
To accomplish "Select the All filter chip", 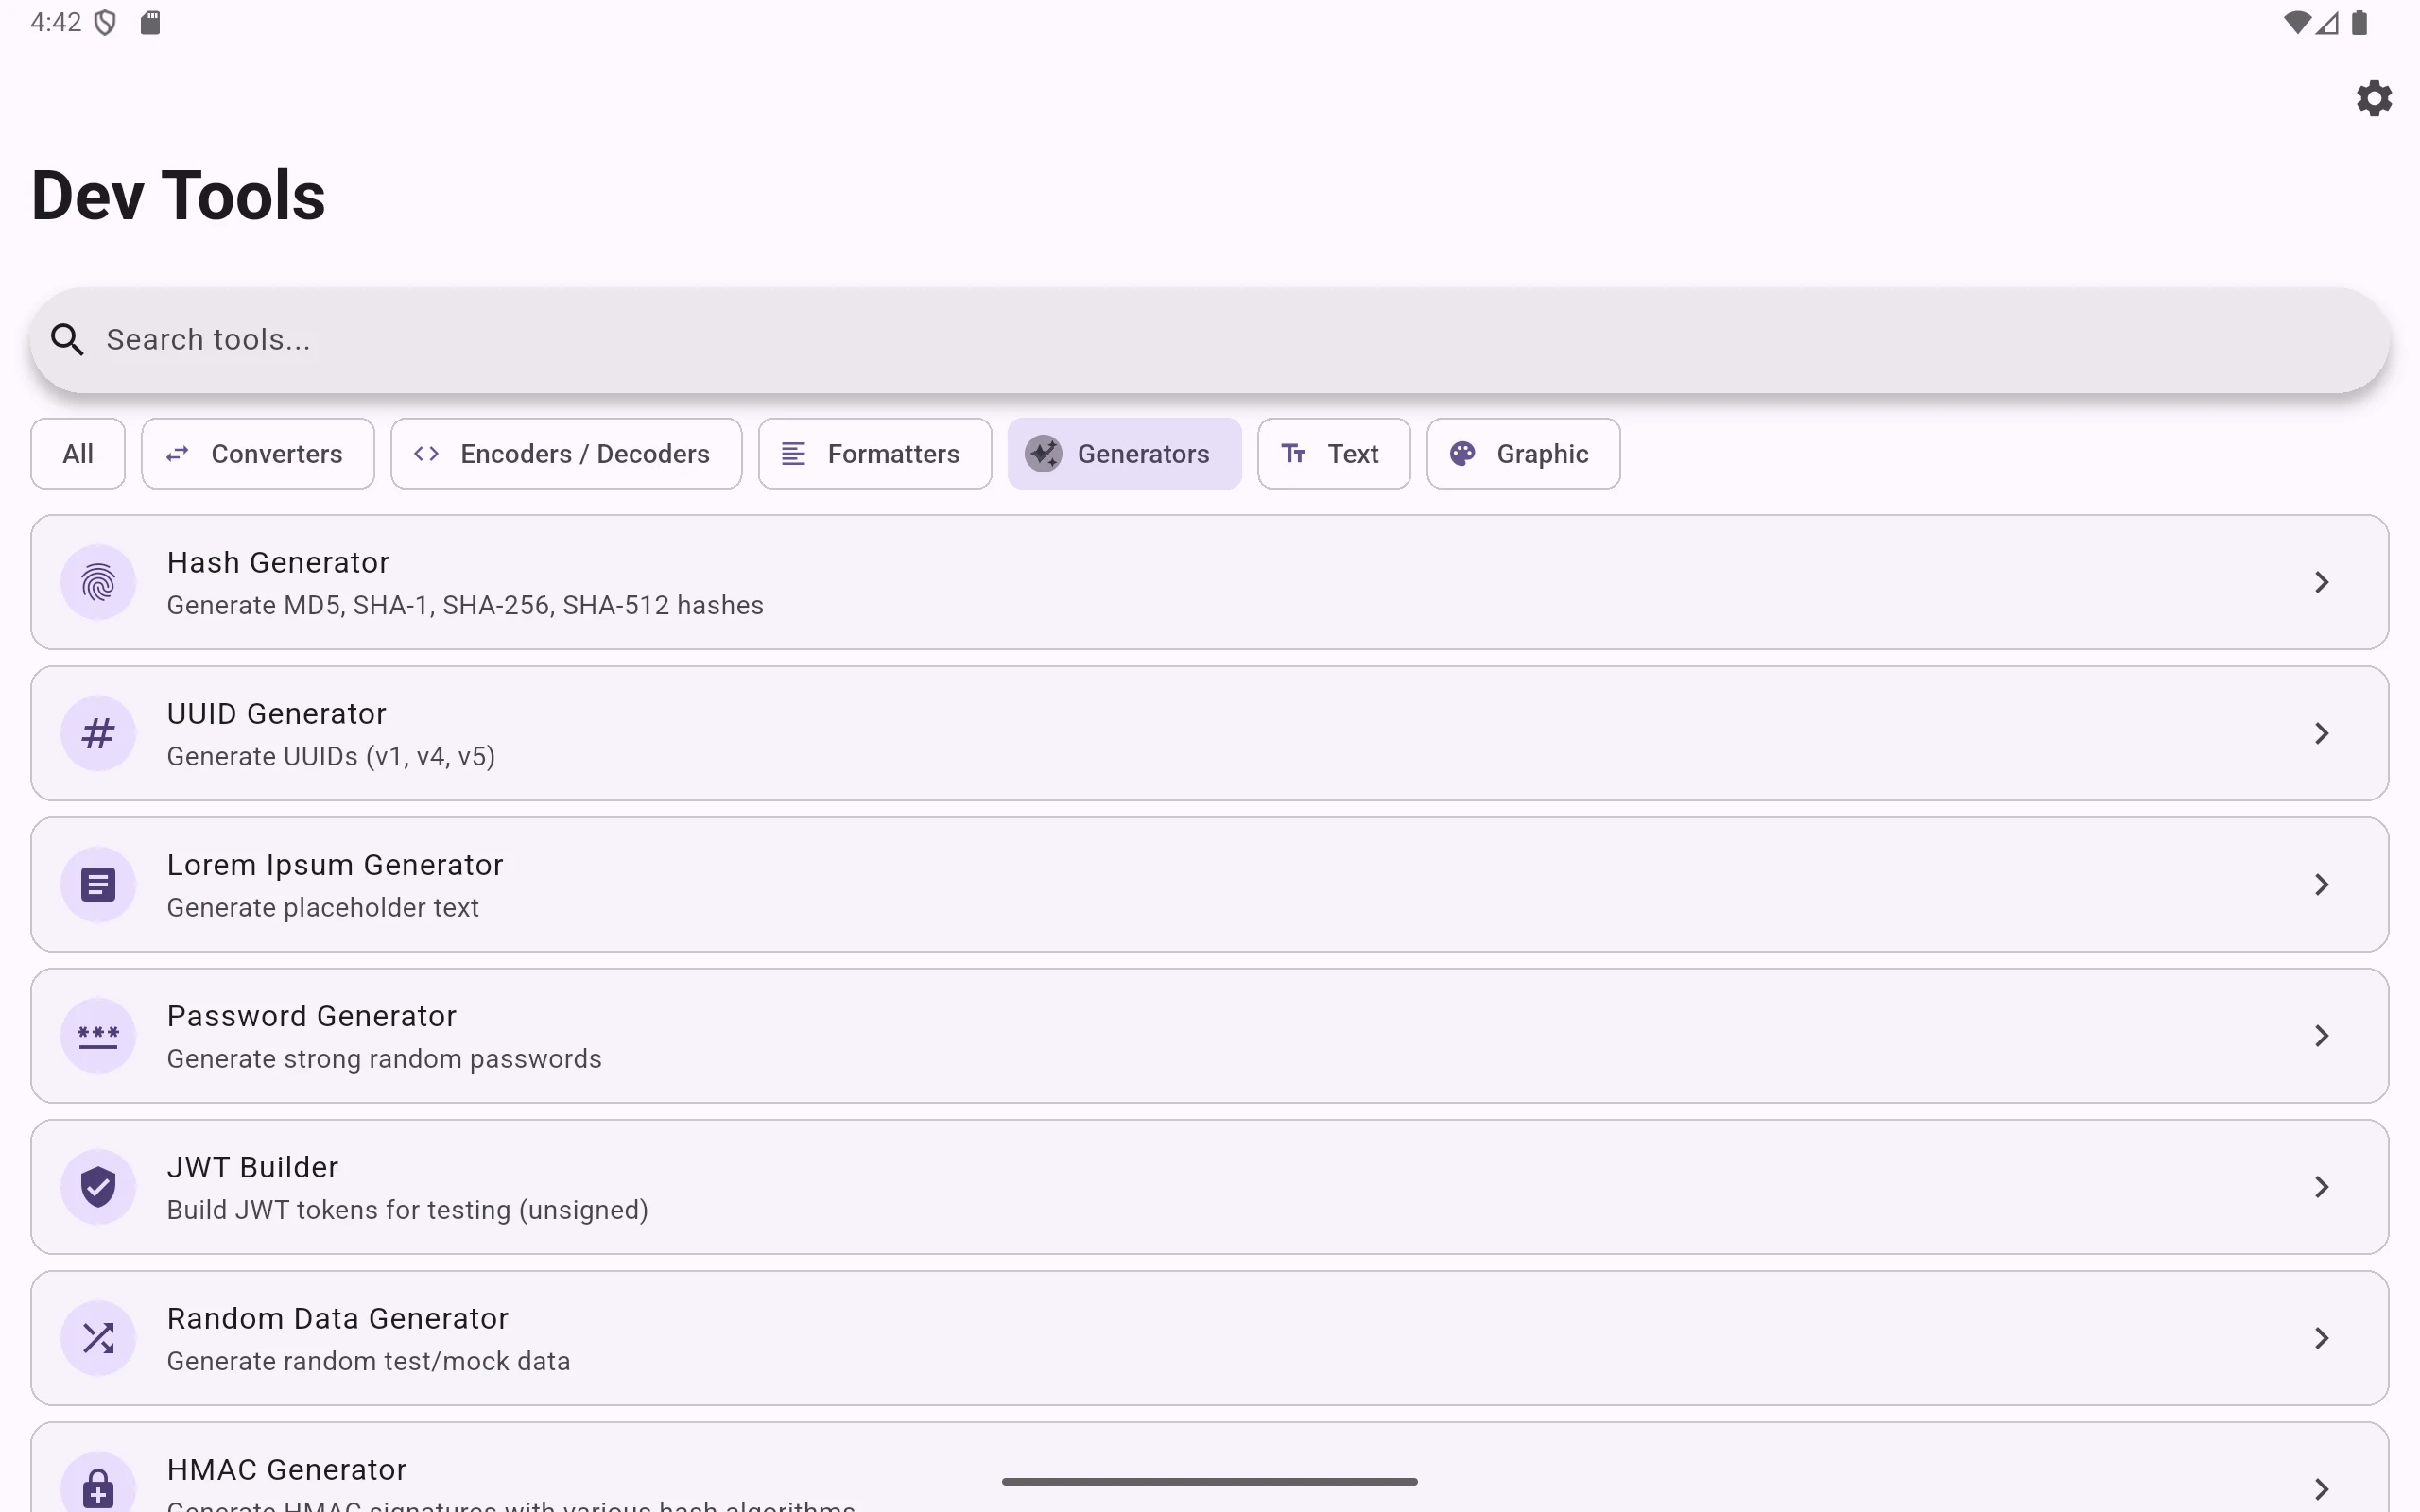I will (x=78, y=454).
